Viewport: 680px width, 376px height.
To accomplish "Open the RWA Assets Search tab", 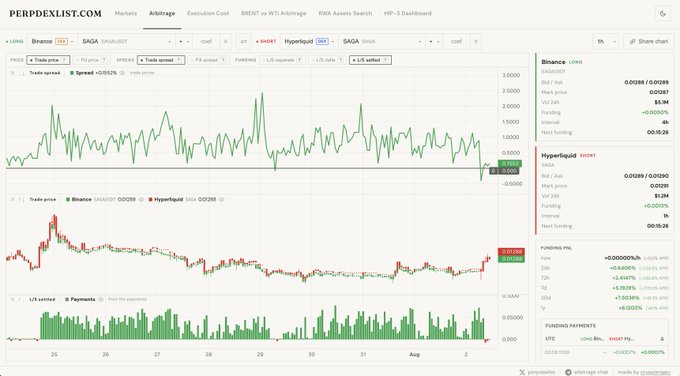I will [x=345, y=13].
